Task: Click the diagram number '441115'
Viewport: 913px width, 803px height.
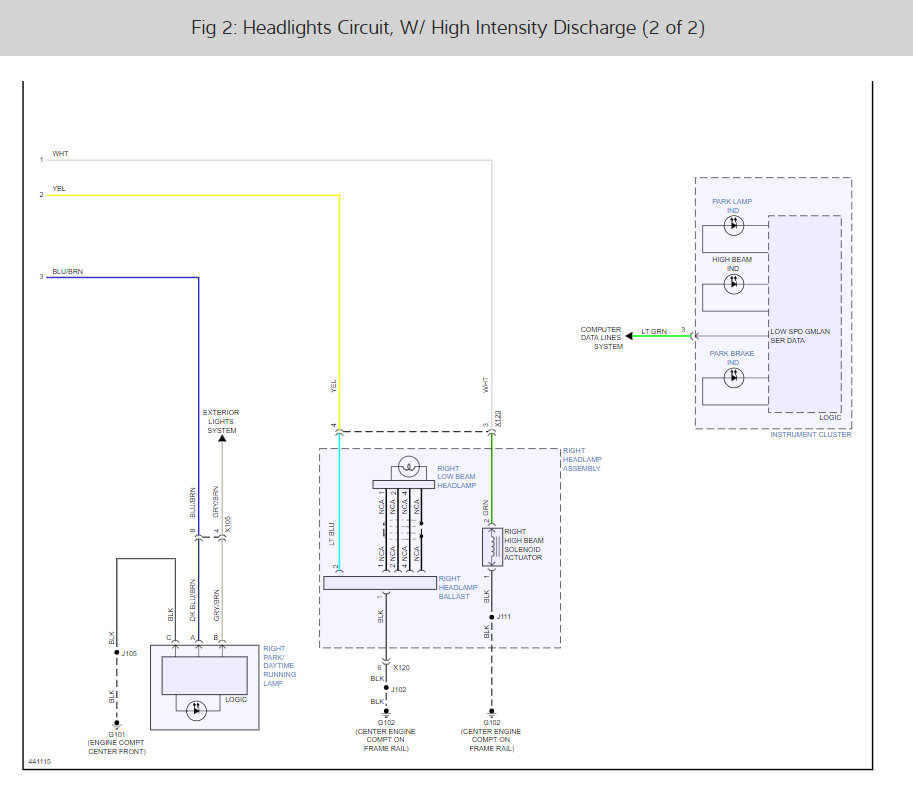Action: click(40, 762)
